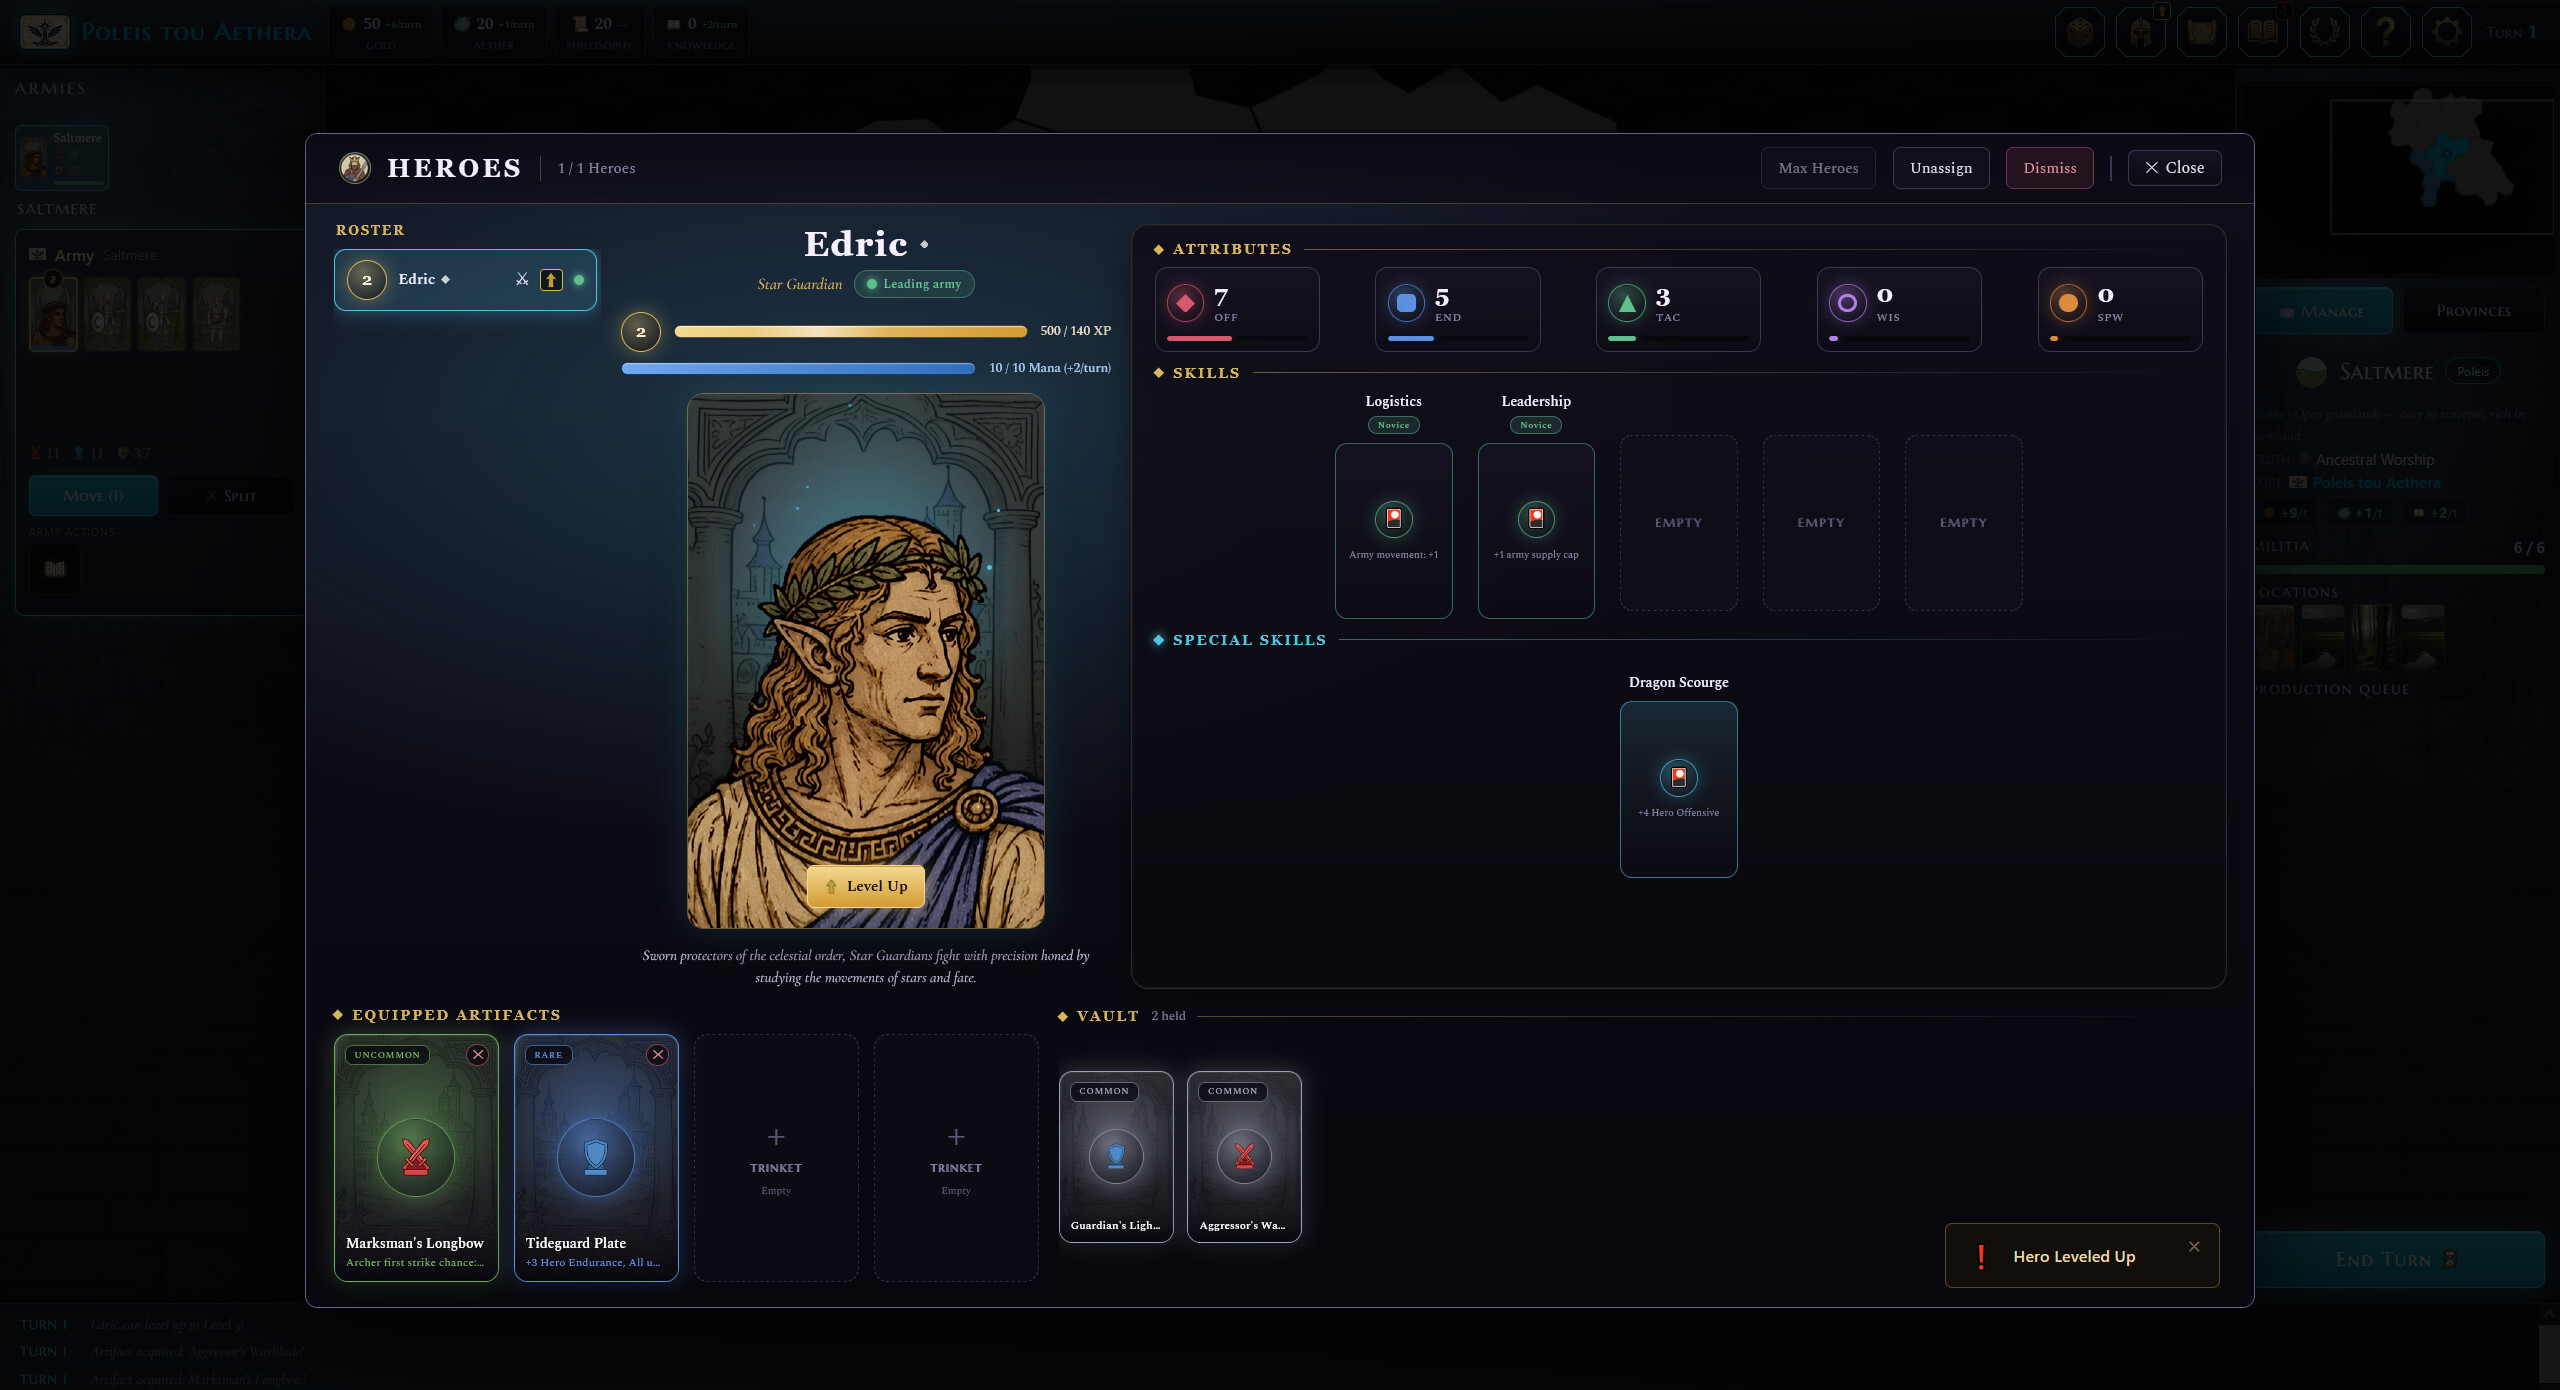This screenshot has width=2560, height=1390.
Task: Click the green triangle TAC attribute icon
Action: 1627,303
